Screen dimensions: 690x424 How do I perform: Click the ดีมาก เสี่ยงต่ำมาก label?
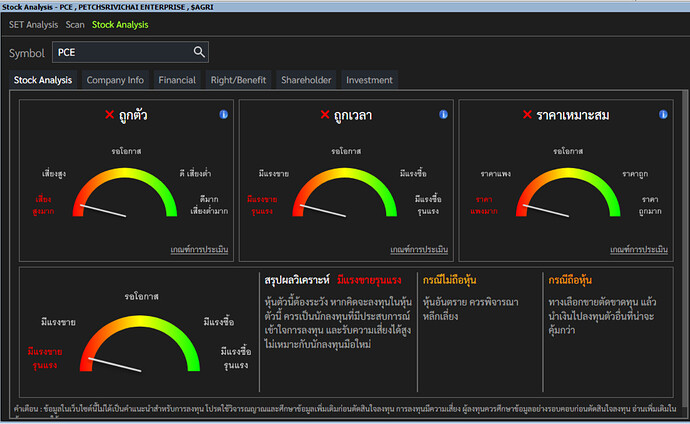[x=209, y=205]
